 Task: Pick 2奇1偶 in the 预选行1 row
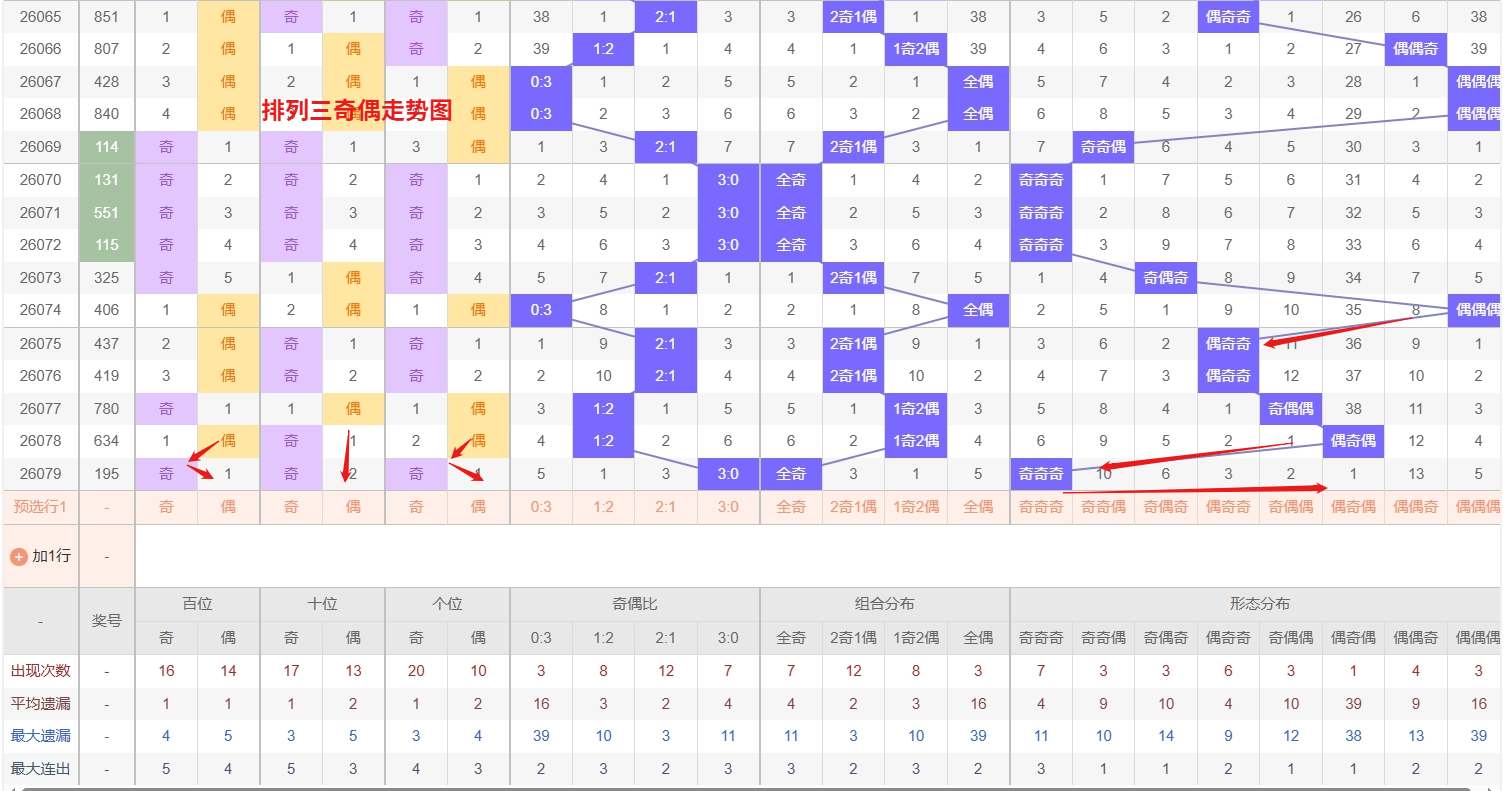tap(853, 507)
